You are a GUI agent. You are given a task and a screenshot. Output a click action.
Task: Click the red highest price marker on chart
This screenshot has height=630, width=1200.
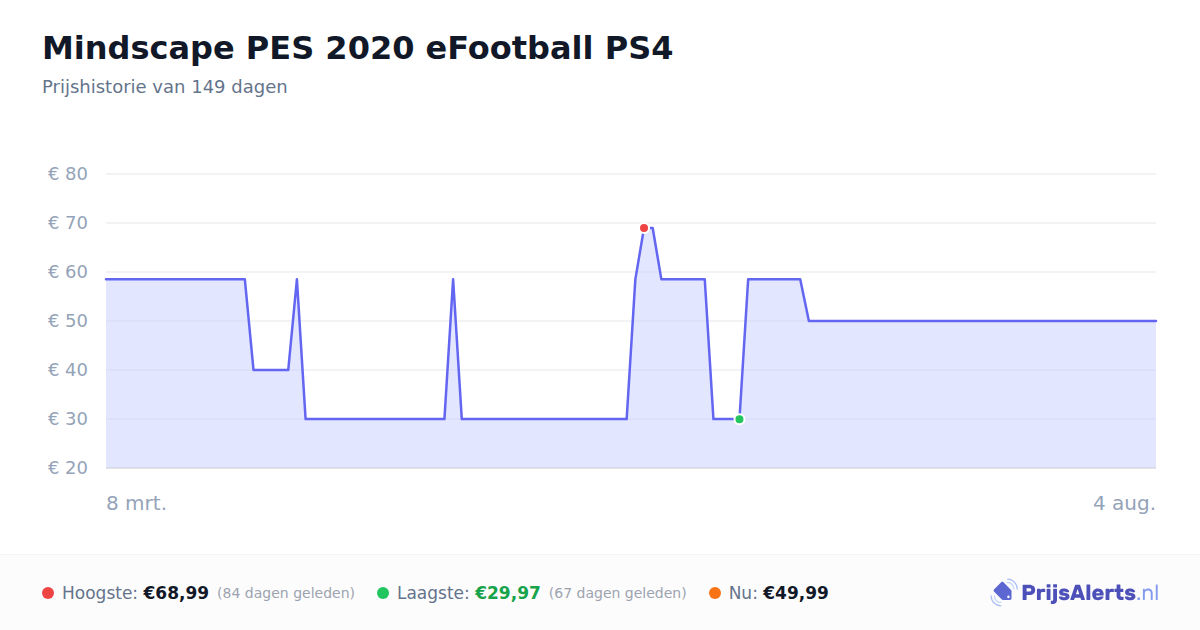coord(644,228)
